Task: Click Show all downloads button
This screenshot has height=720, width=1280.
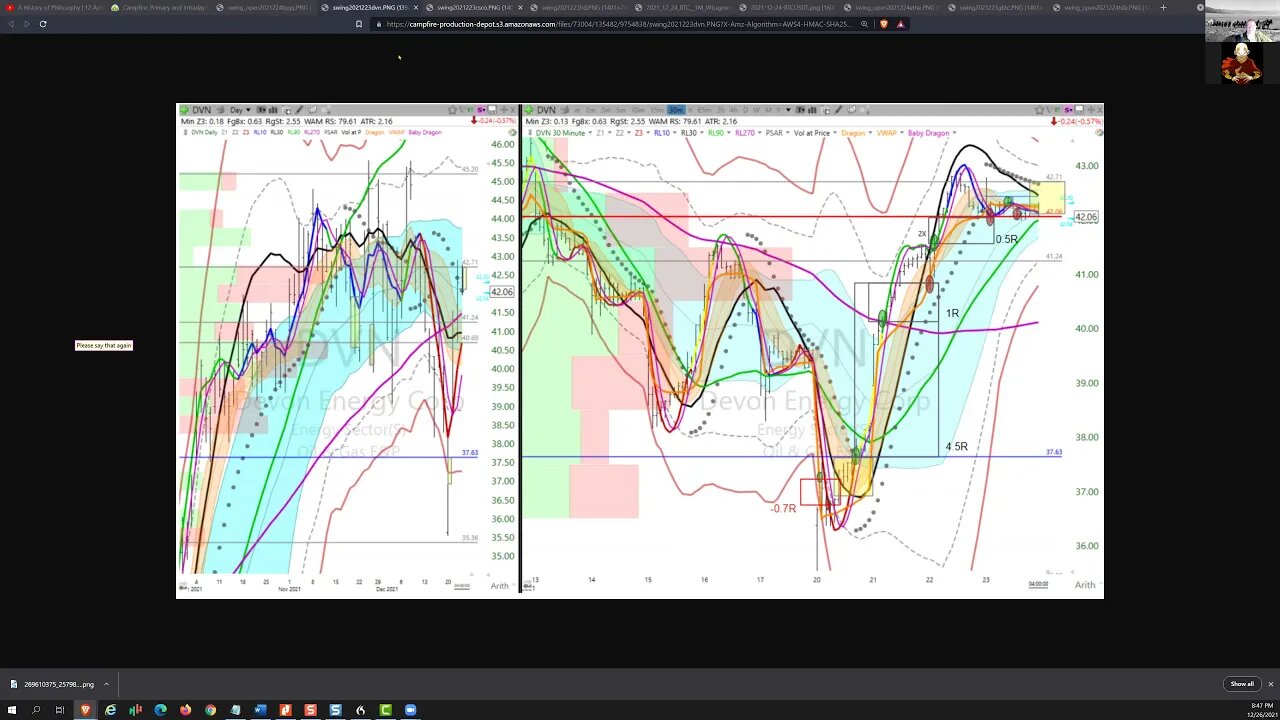Action: pyautogui.click(x=1242, y=684)
